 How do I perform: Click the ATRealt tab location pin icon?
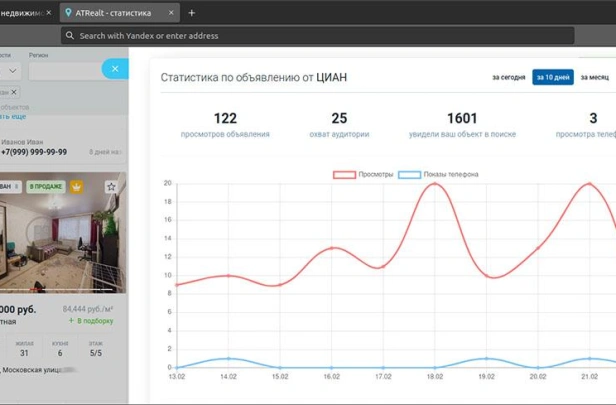(x=68, y=13)
